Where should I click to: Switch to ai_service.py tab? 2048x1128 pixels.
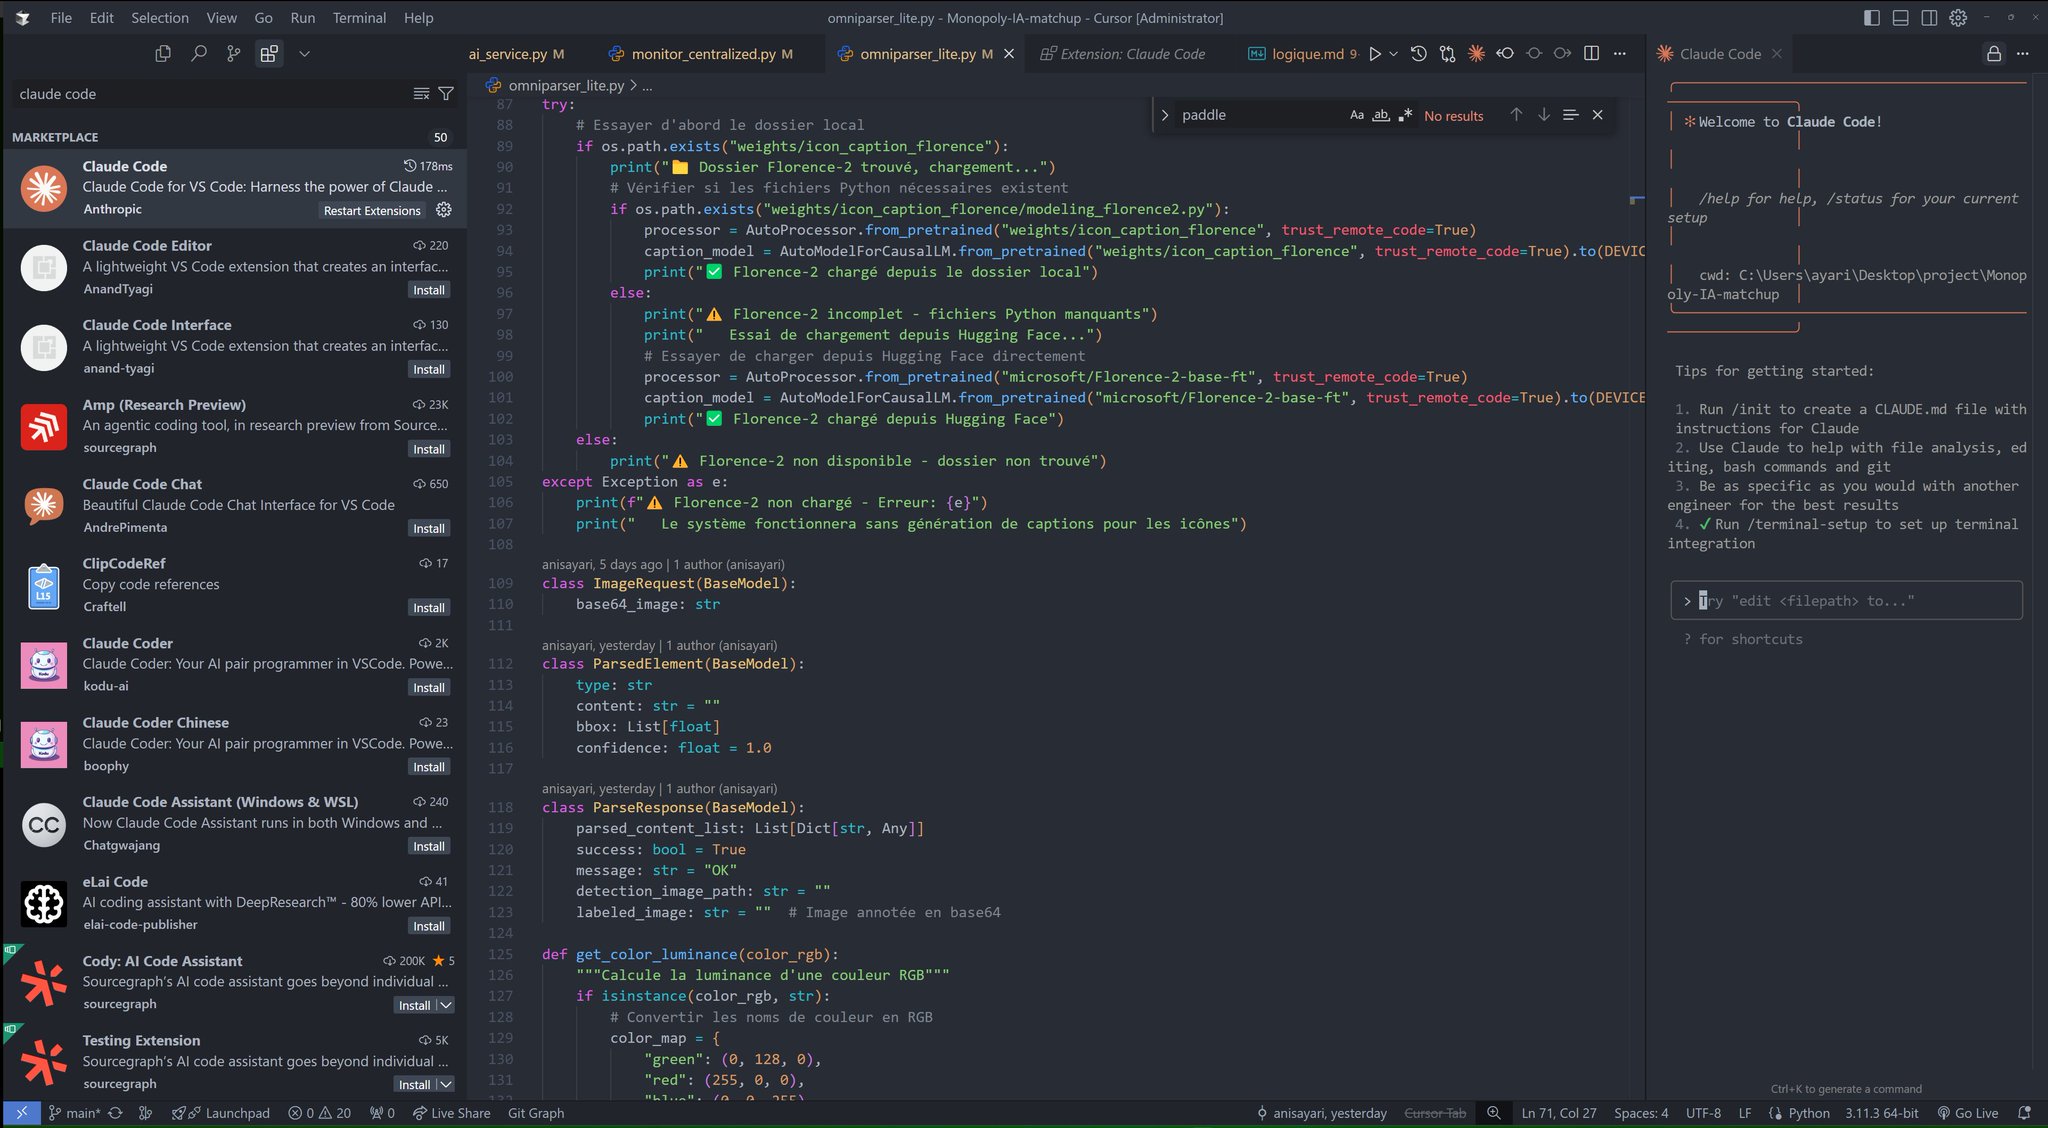(x=515, y=54)
